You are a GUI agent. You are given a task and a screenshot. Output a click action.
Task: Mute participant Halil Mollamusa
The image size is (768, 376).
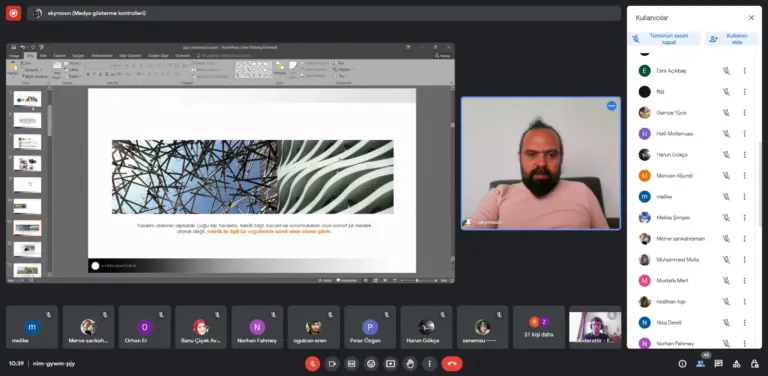[x=726, y=134]
